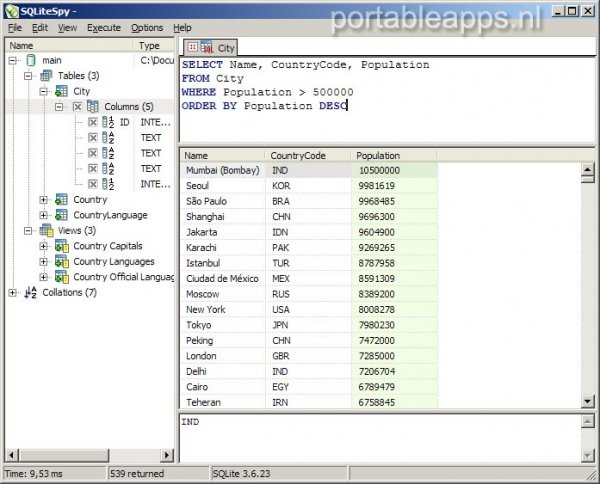This screenshot has height=484, width=600.
Task: Select the Cairo name cell
Action: pos(223,387)
